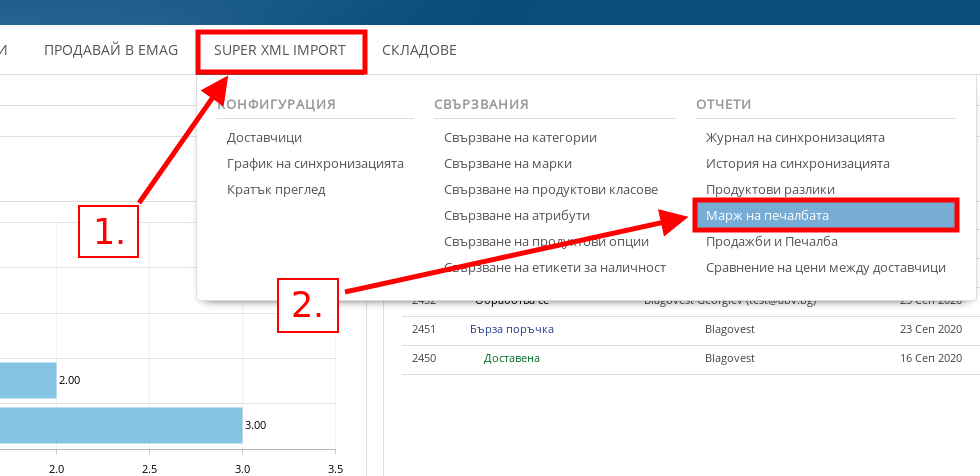Screen dimensions: 980x476
Task: Open the СКЛАДОВЕ menu
Action: coord(419,50)
